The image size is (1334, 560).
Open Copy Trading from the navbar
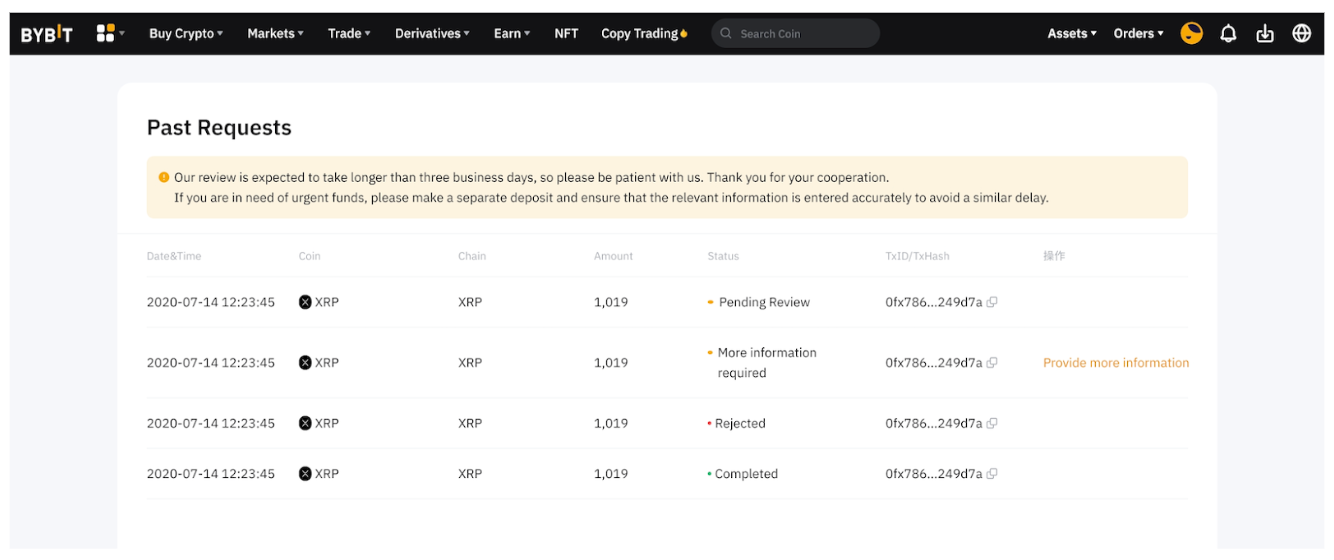(x=643, y=33)
